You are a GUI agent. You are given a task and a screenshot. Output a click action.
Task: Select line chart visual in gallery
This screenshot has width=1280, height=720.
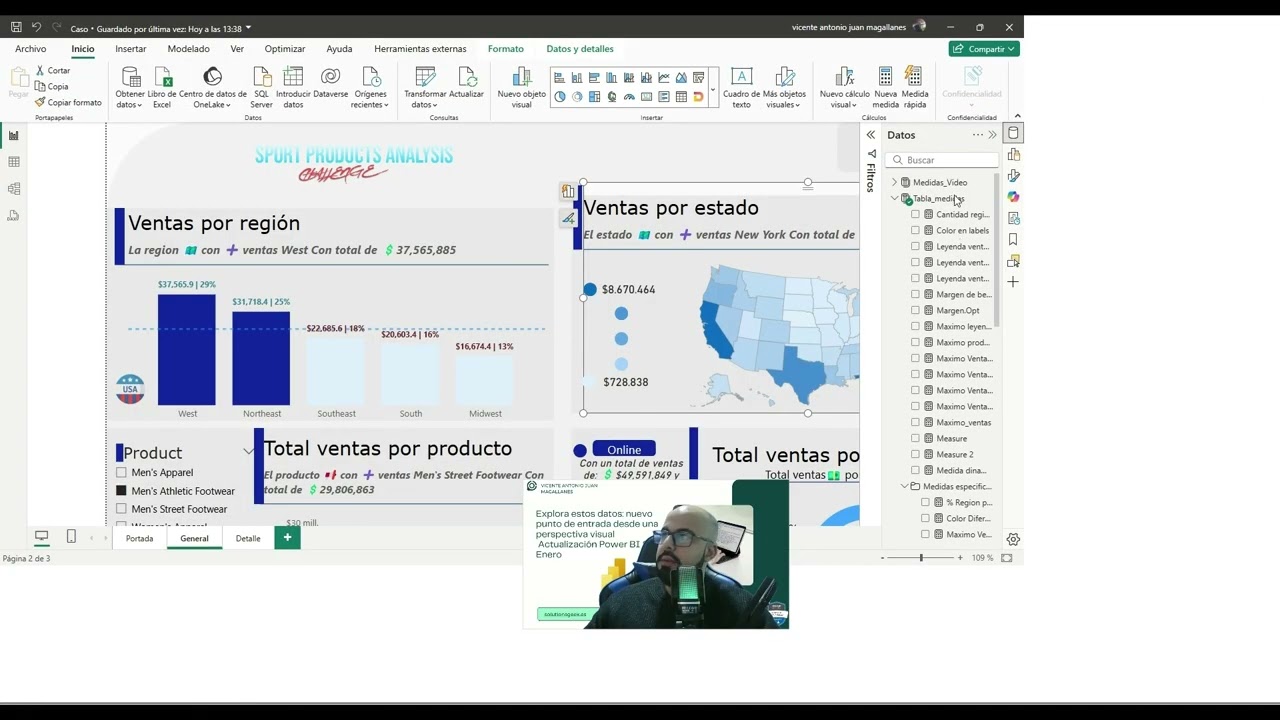[x=663, y=78]
